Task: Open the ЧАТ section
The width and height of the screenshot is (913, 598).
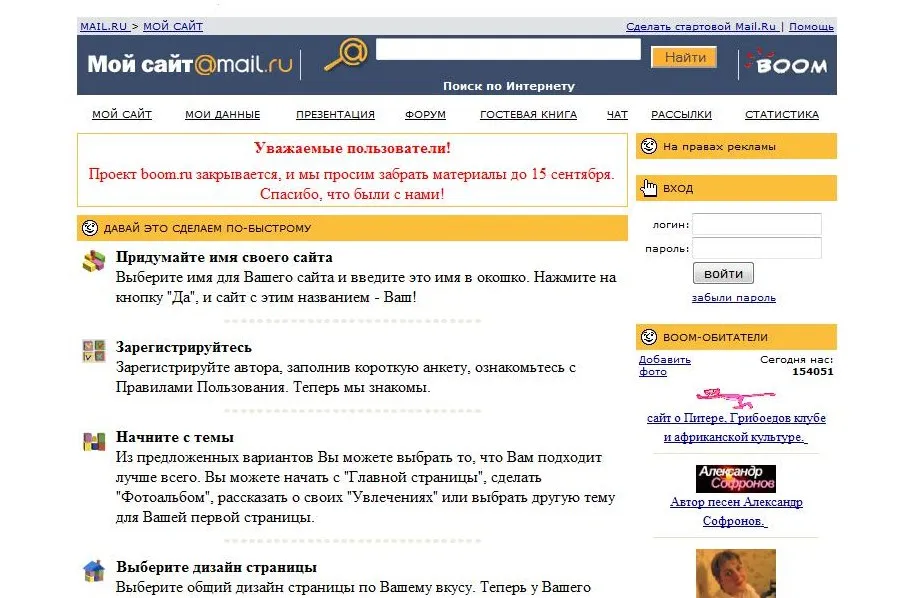Action: (617, 115)
